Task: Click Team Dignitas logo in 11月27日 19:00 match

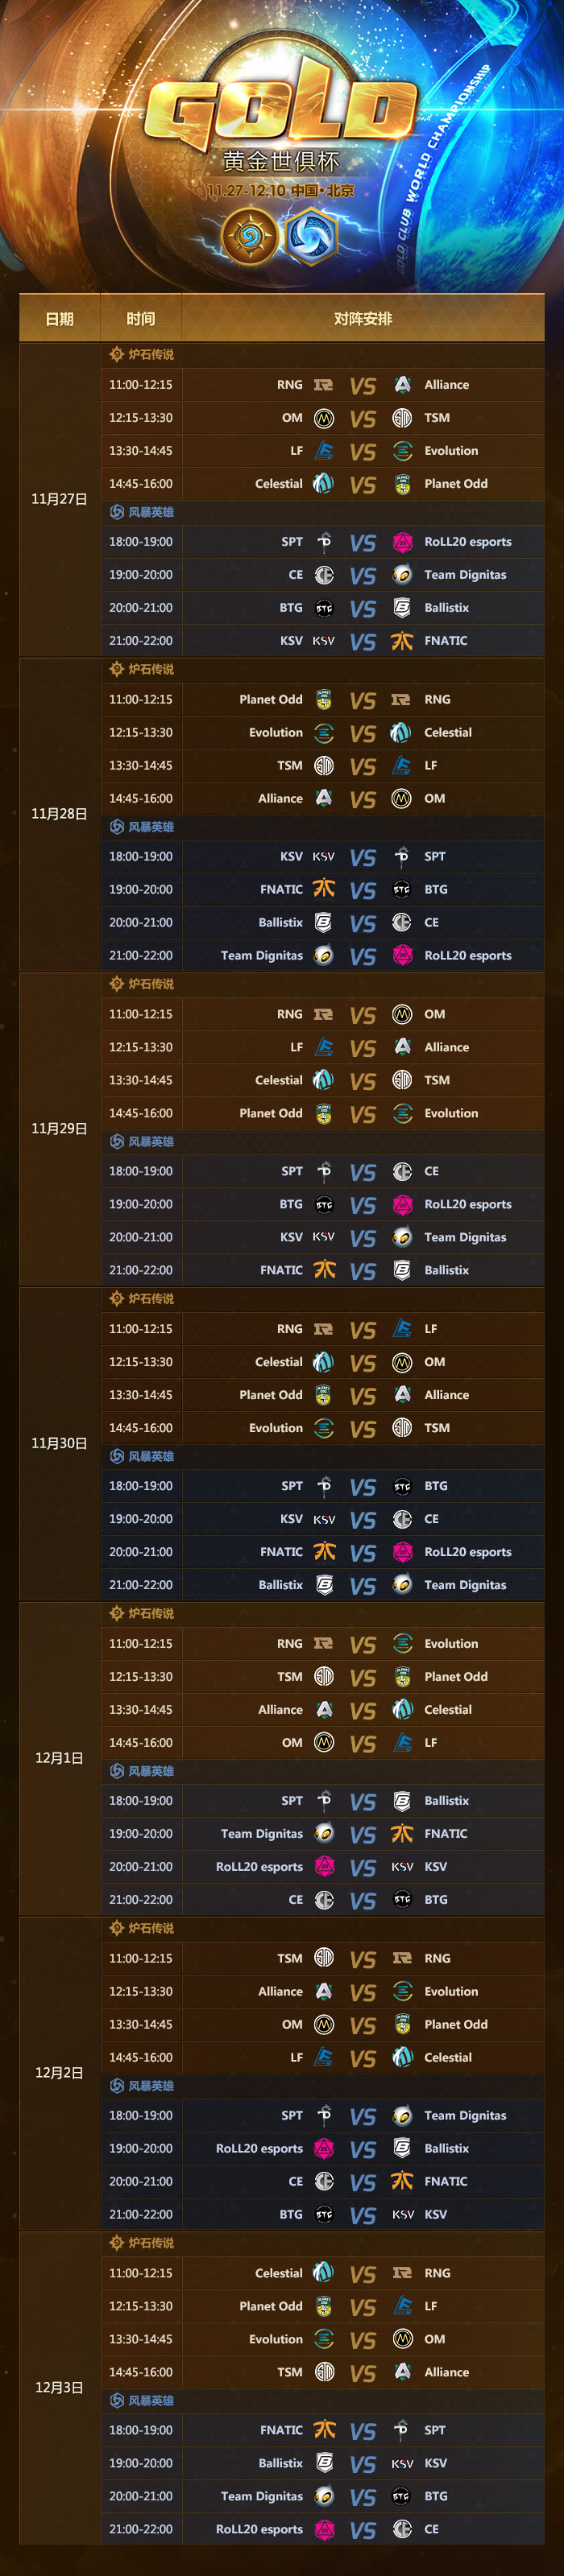Action: coord(402,575)
